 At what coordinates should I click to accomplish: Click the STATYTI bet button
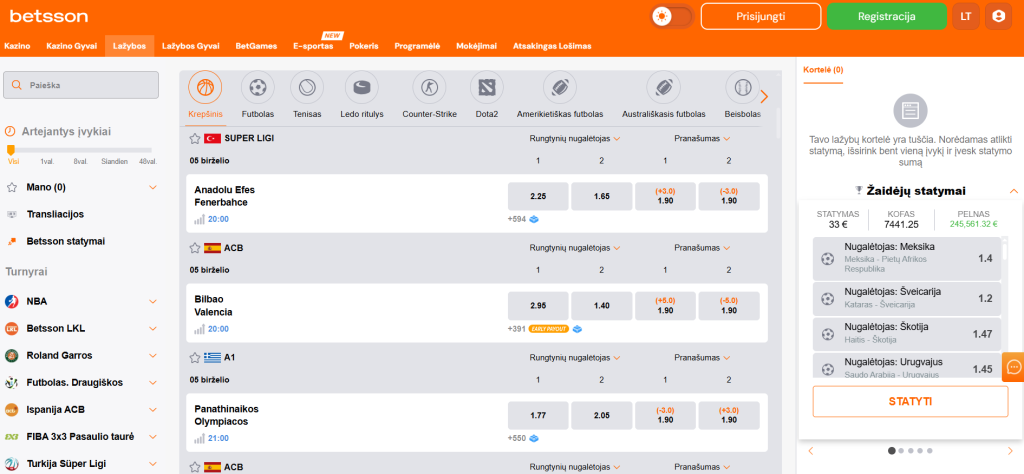point(910,402)
